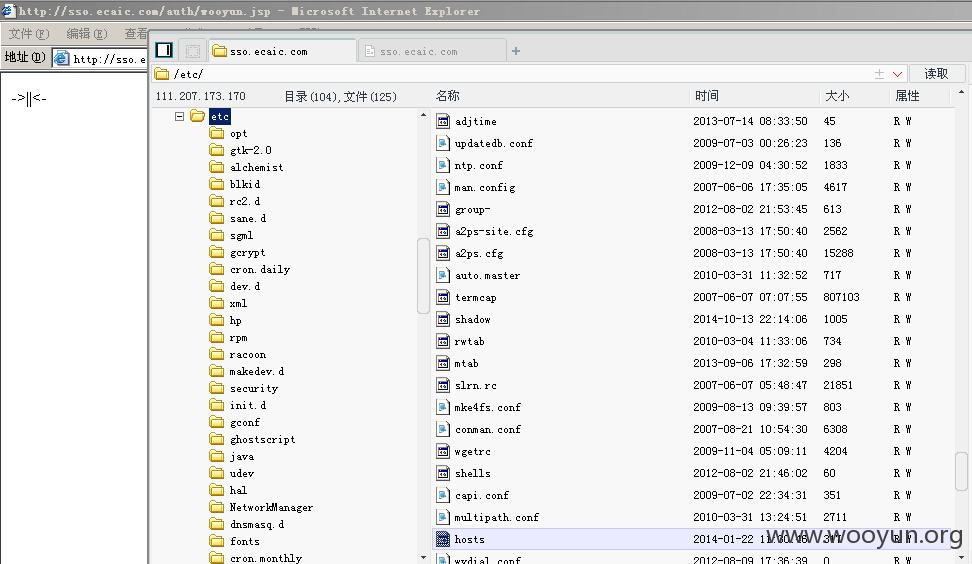Open the opt folder icon
The width and height of the screenshot is (972, 564).
(x=216, y=133)
